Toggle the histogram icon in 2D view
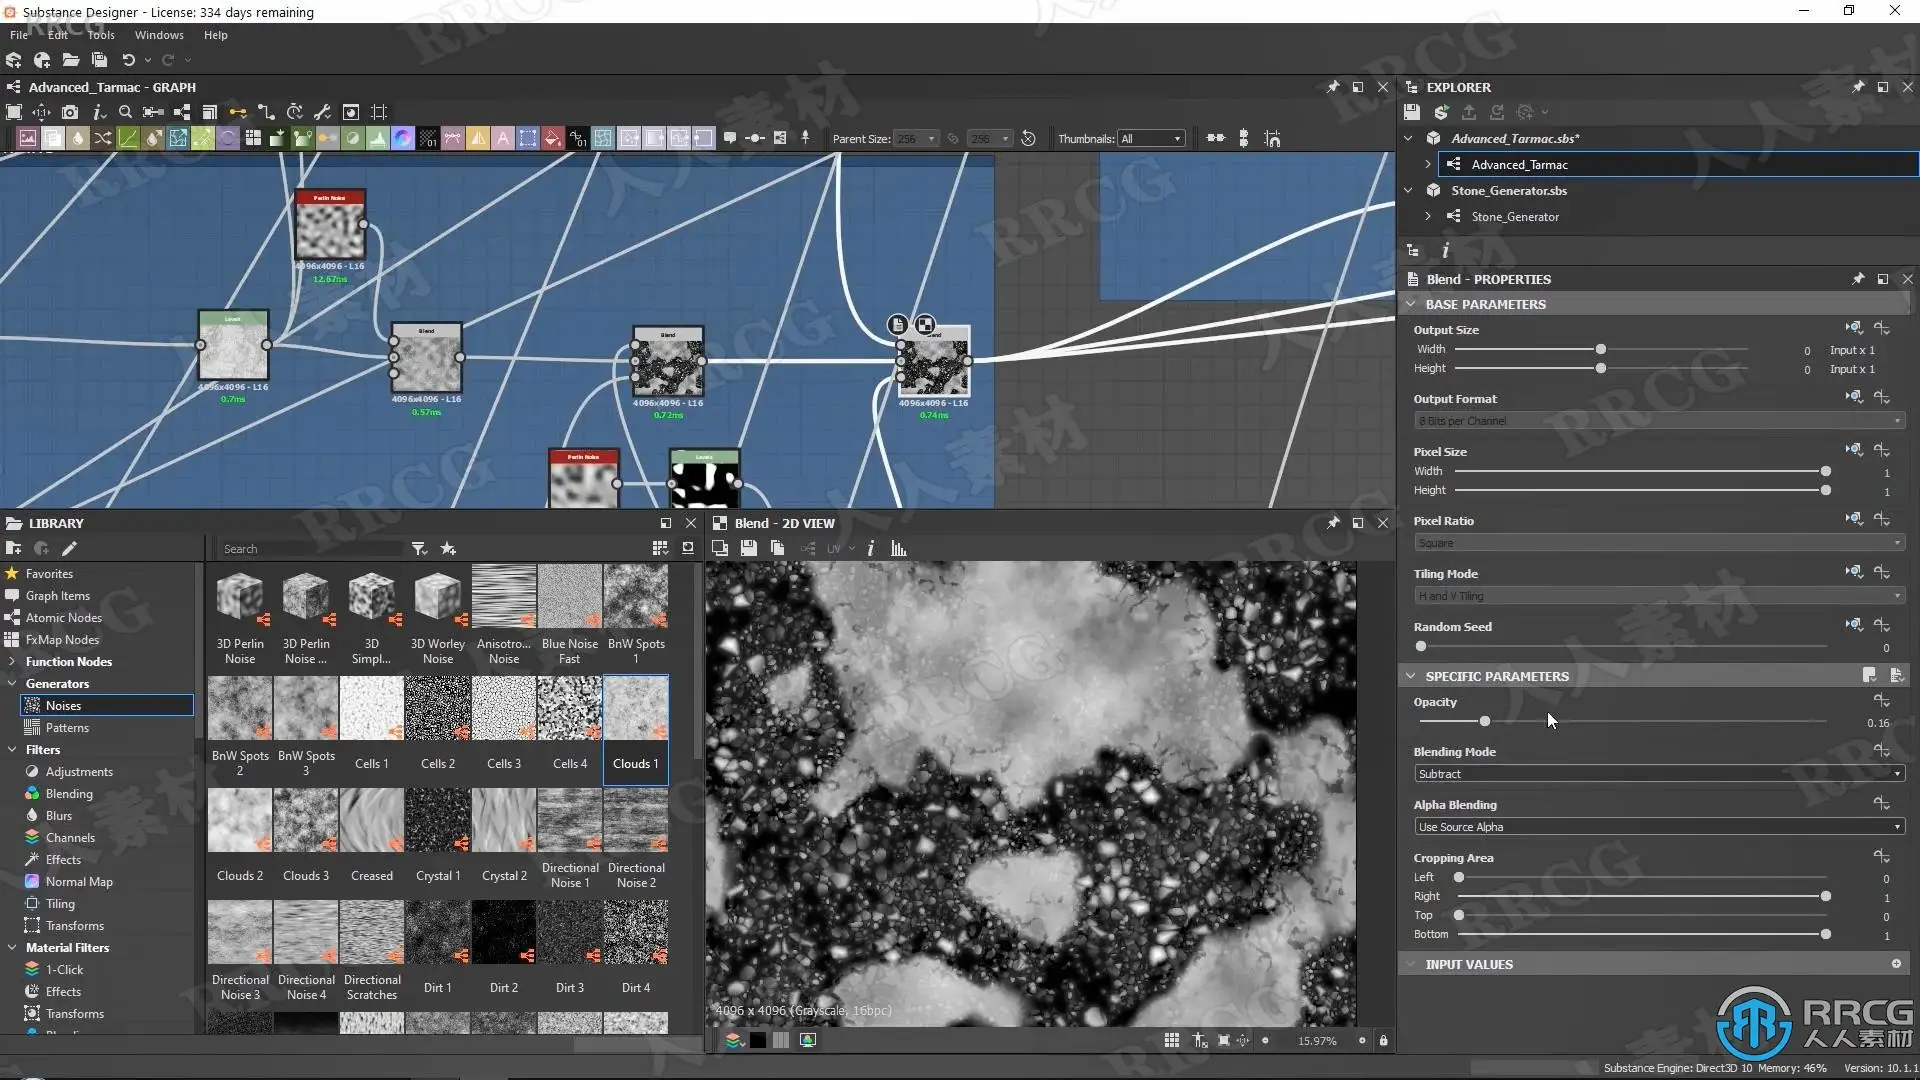Image resolution: width=1920 pixels, height=1080 pixels. (898, 548)
